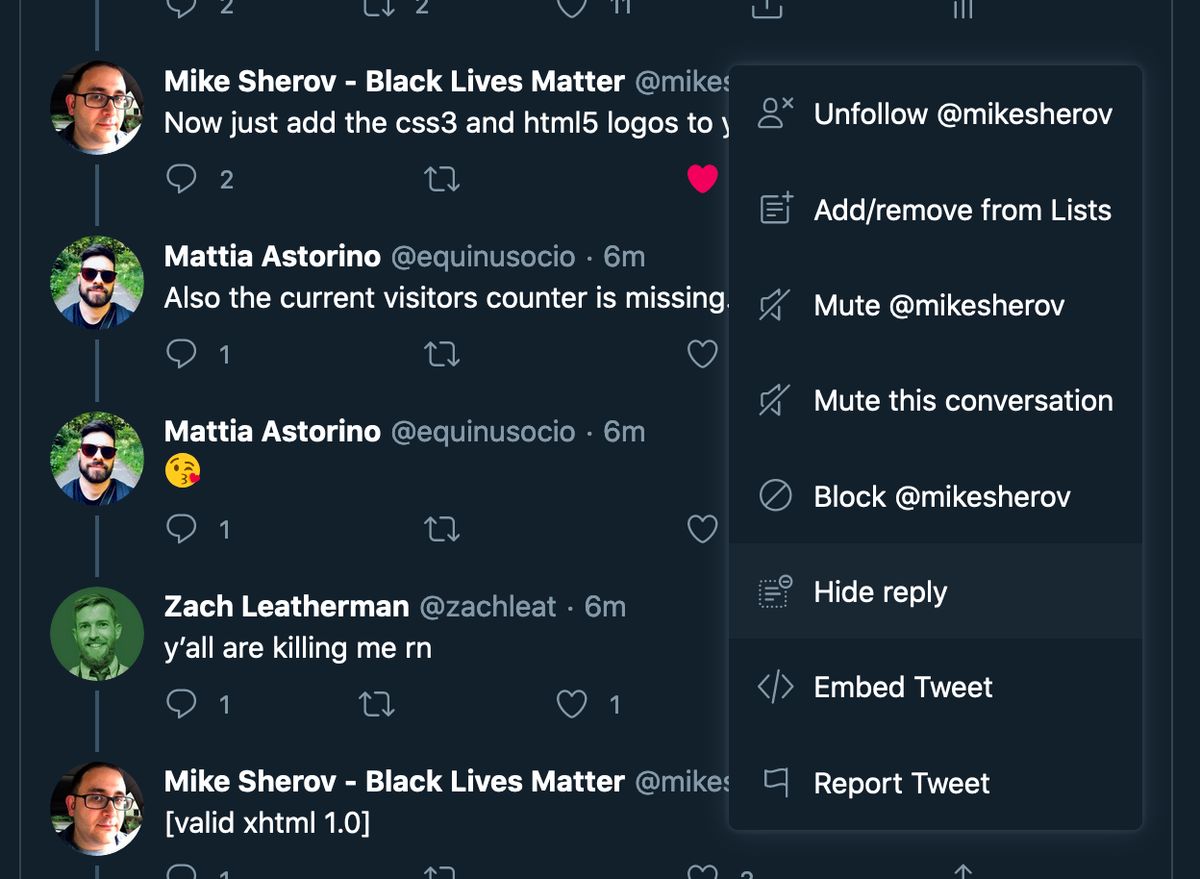Like Mattia Astorino's kissing emoji tweet
Image resolution: width=1200 pixels, height=879 pixels.
(703, 529)
